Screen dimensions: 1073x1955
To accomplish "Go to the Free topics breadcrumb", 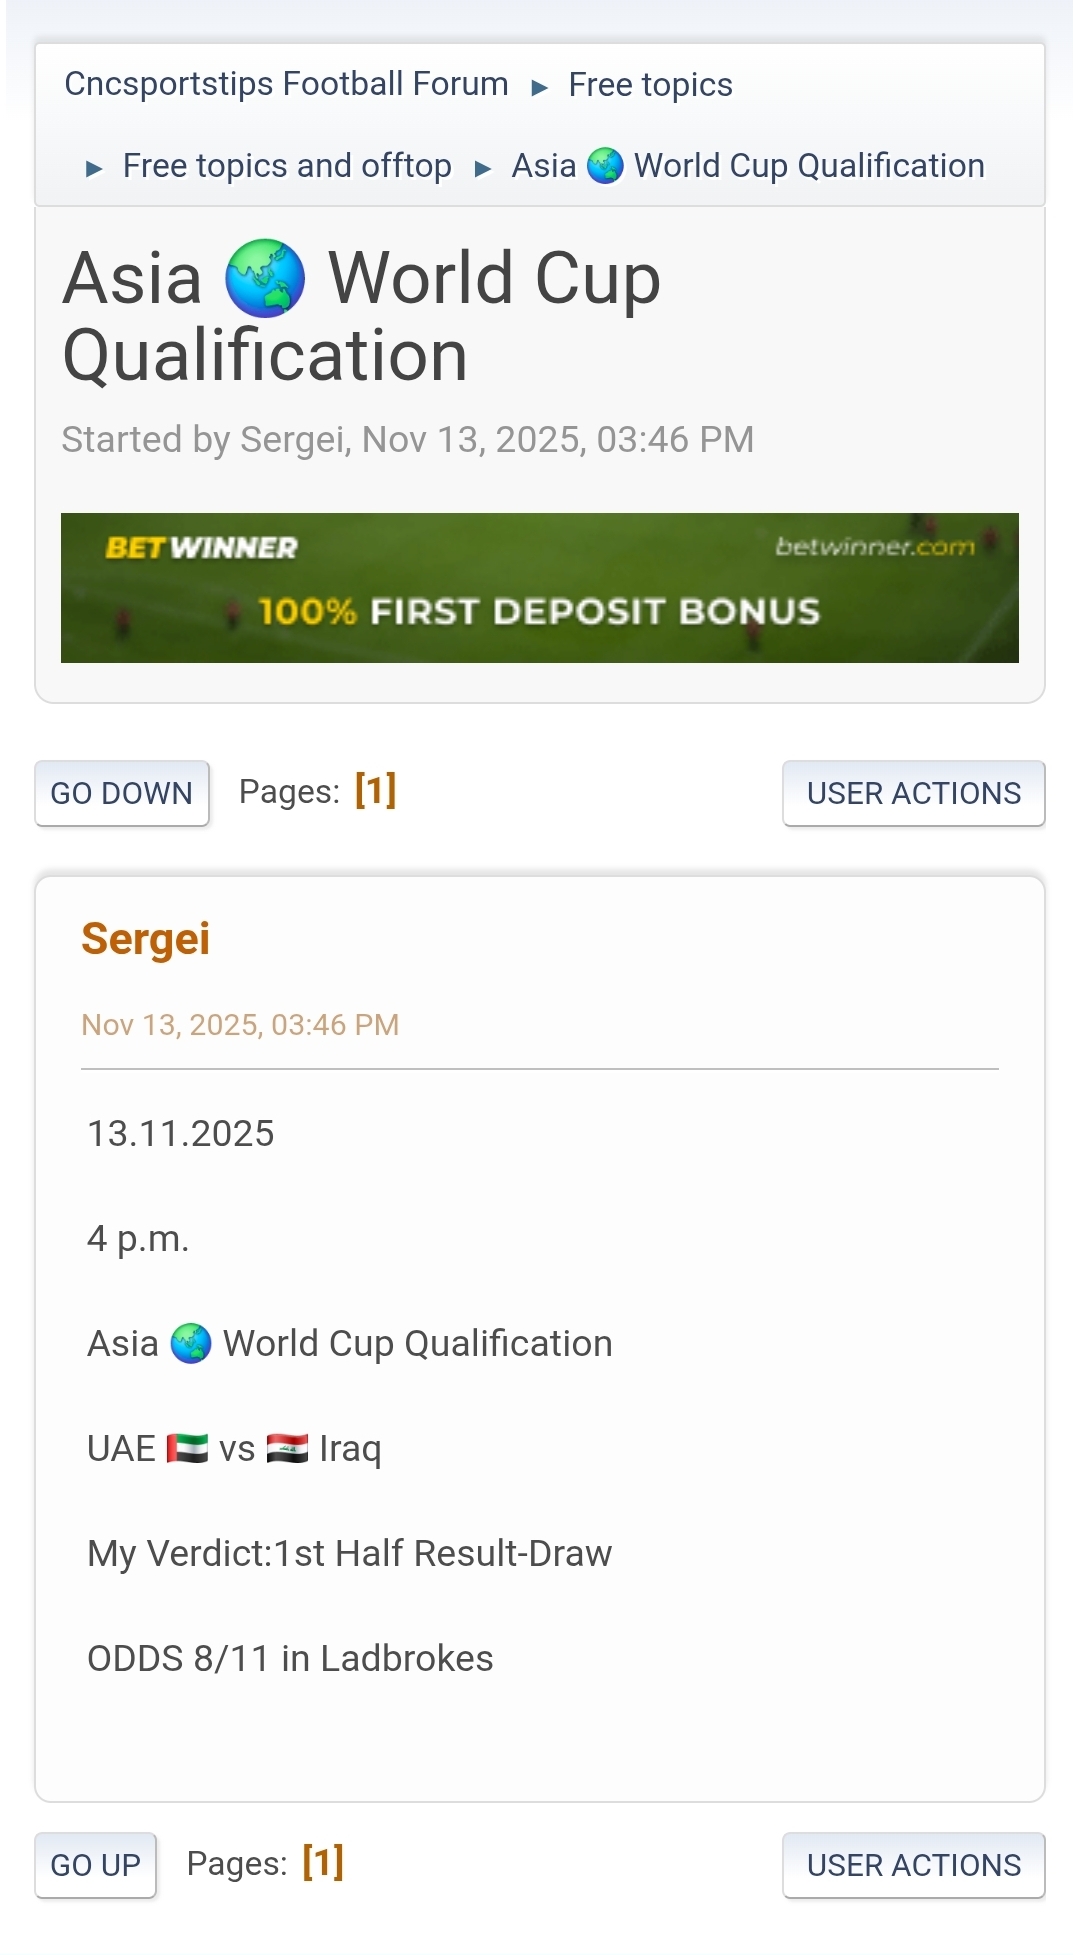I will (650, 85).
